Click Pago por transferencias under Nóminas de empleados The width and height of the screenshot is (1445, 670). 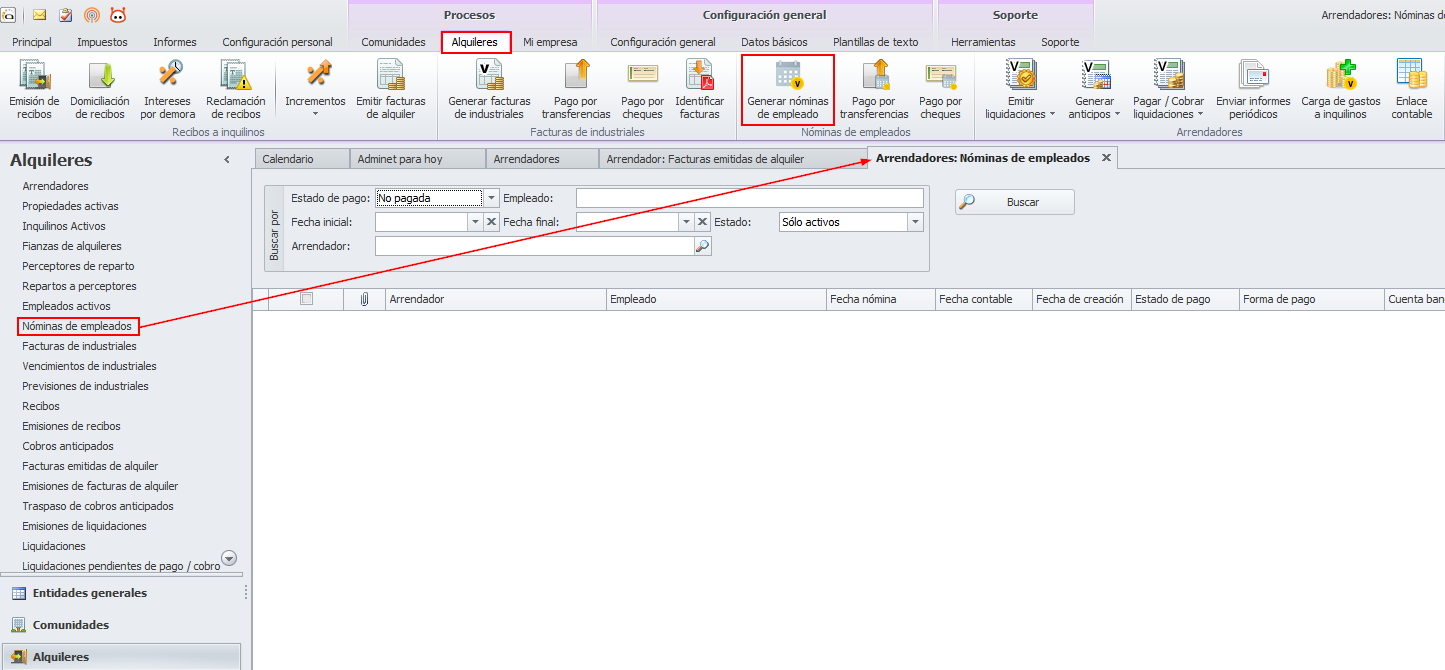[874, 89]
